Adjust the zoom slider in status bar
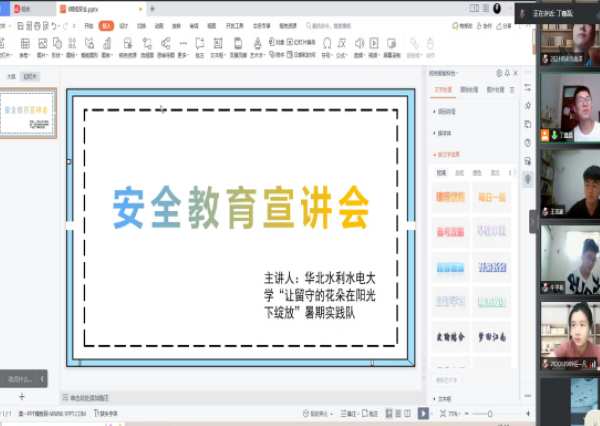 [x=489, y=413]
